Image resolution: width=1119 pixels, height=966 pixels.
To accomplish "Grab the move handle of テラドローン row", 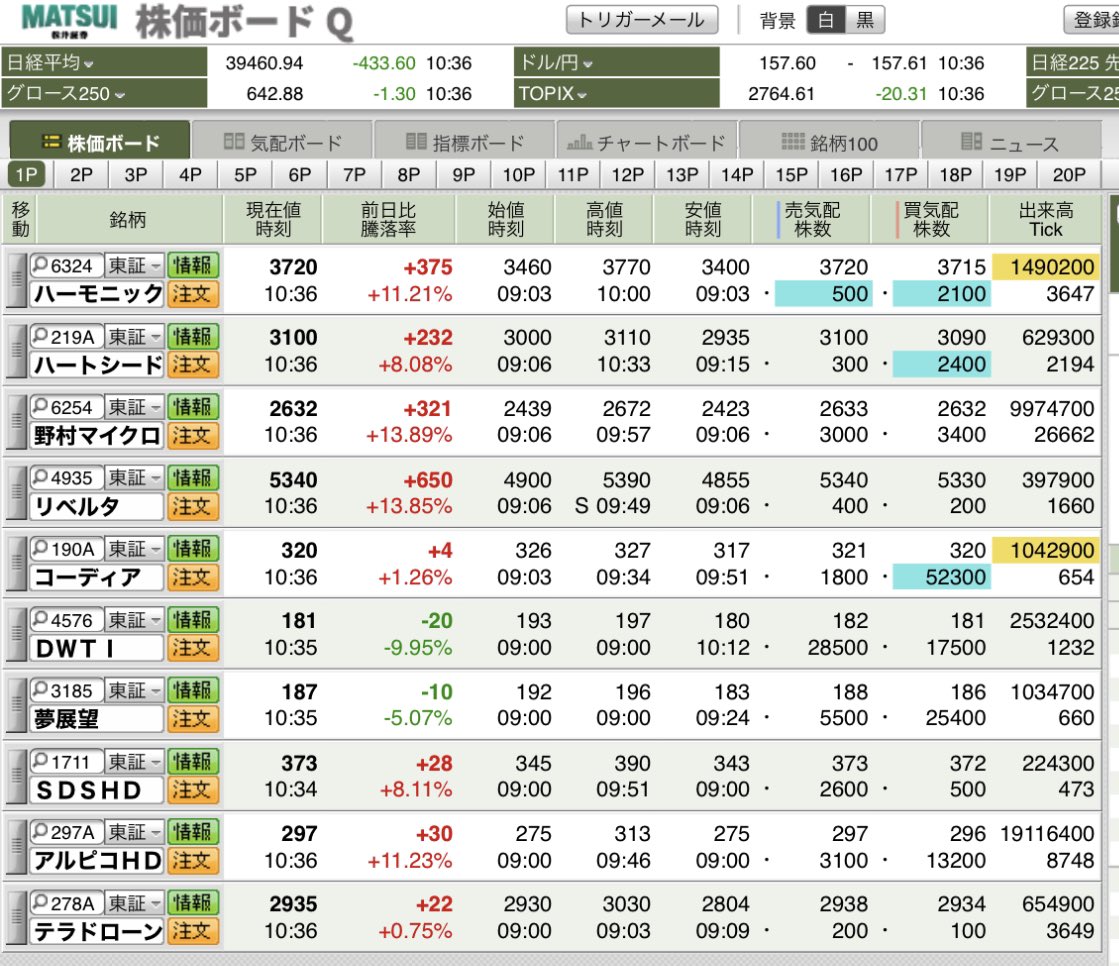I will tap(16, 917).
